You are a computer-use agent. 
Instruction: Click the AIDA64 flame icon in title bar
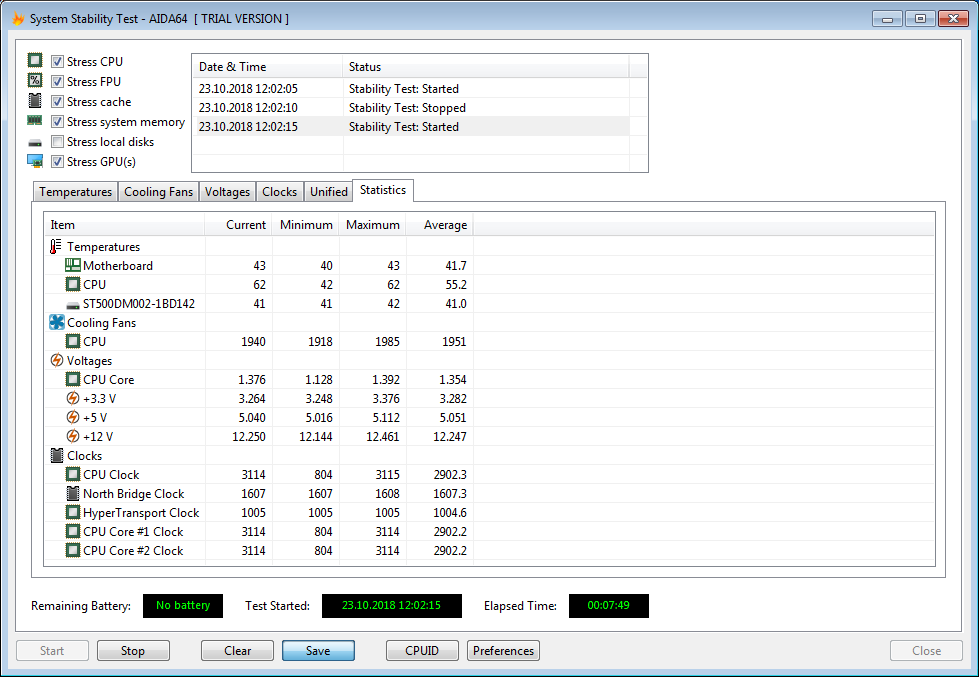(17, 19)
